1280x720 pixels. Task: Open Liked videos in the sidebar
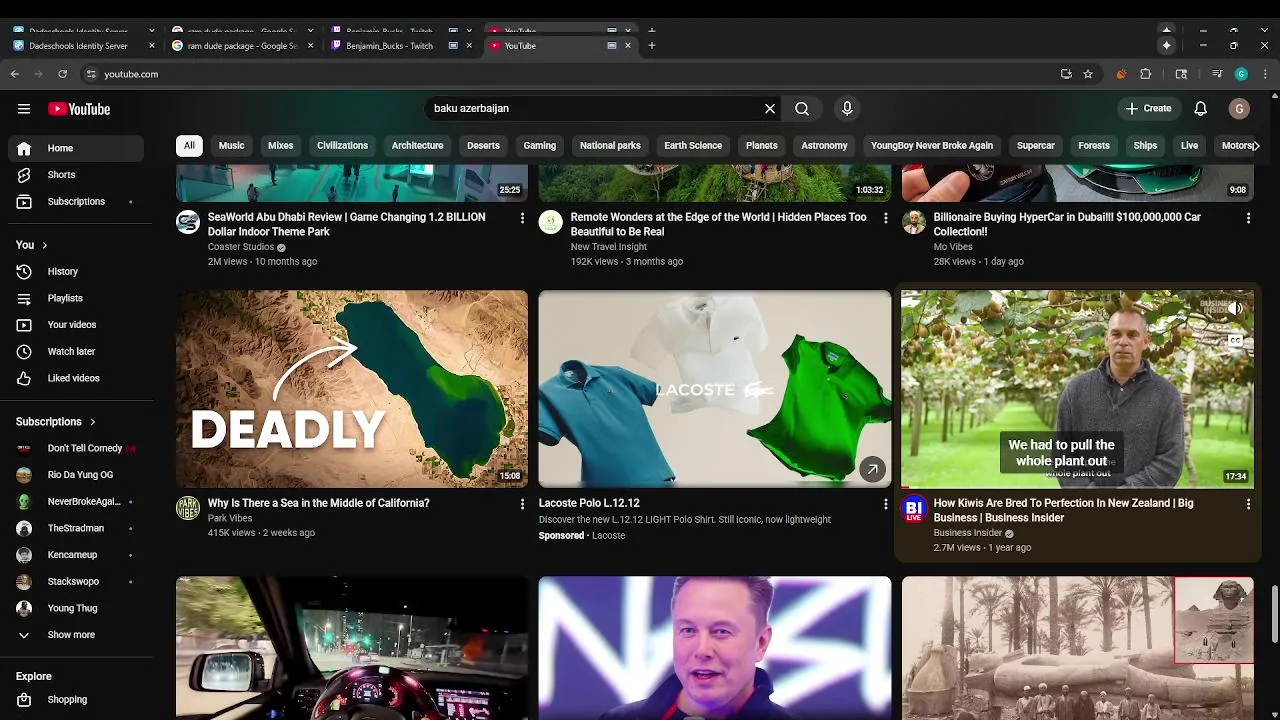click(x=73, y=378)
